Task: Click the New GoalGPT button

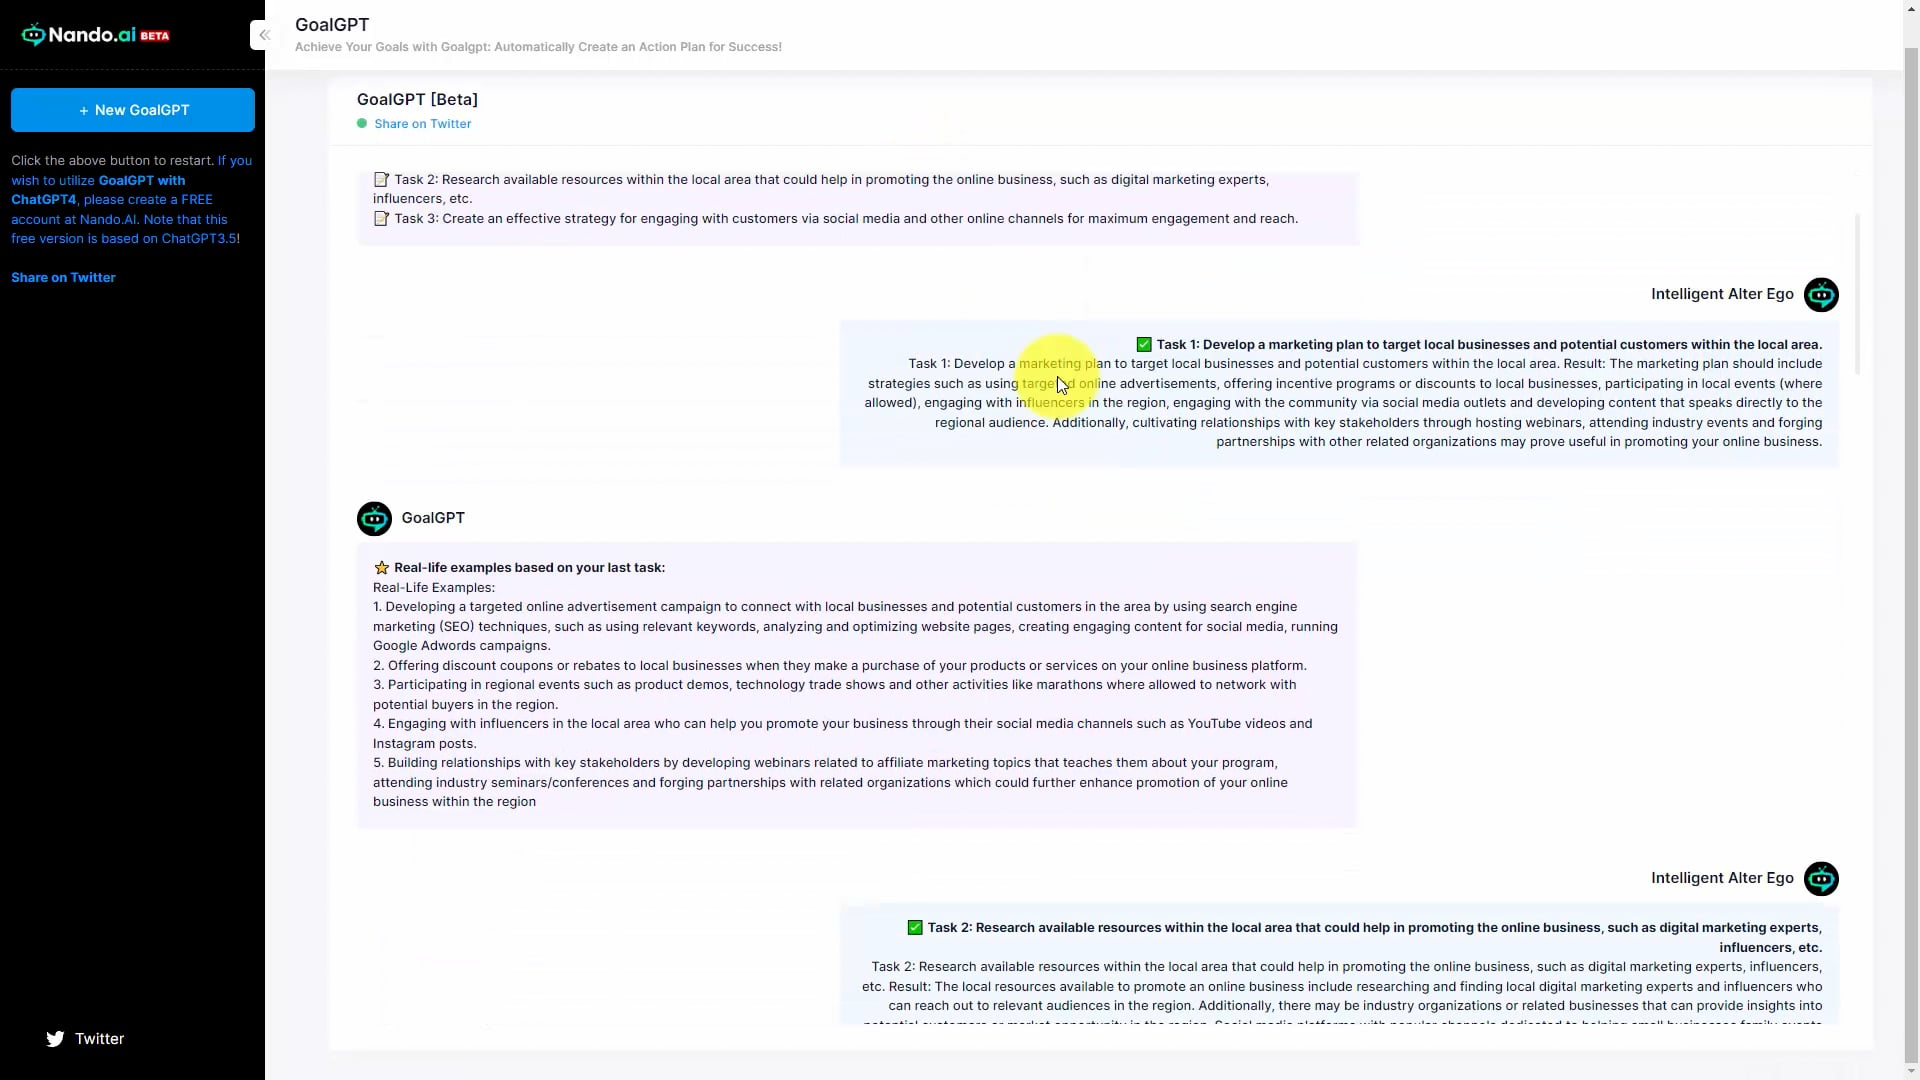Action: [x=133, y=110]
